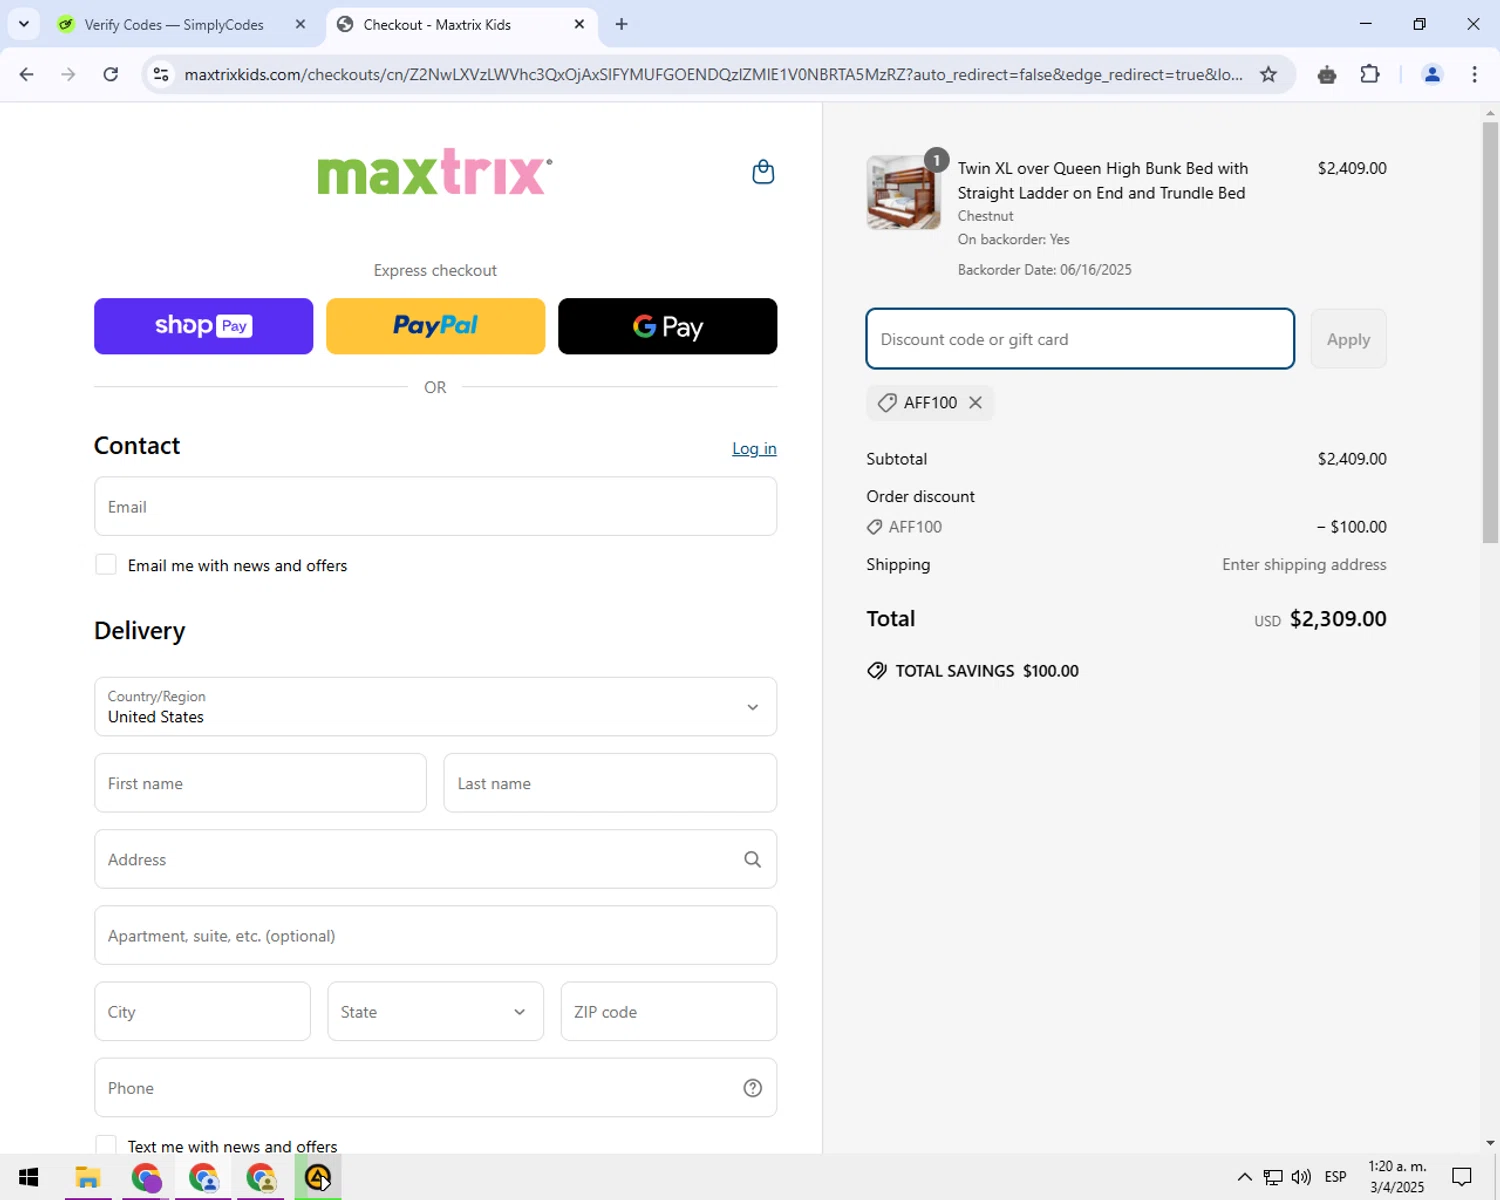Click the scrollbar down arrow
1500x1200 pixels.
coord(1490,1143)
